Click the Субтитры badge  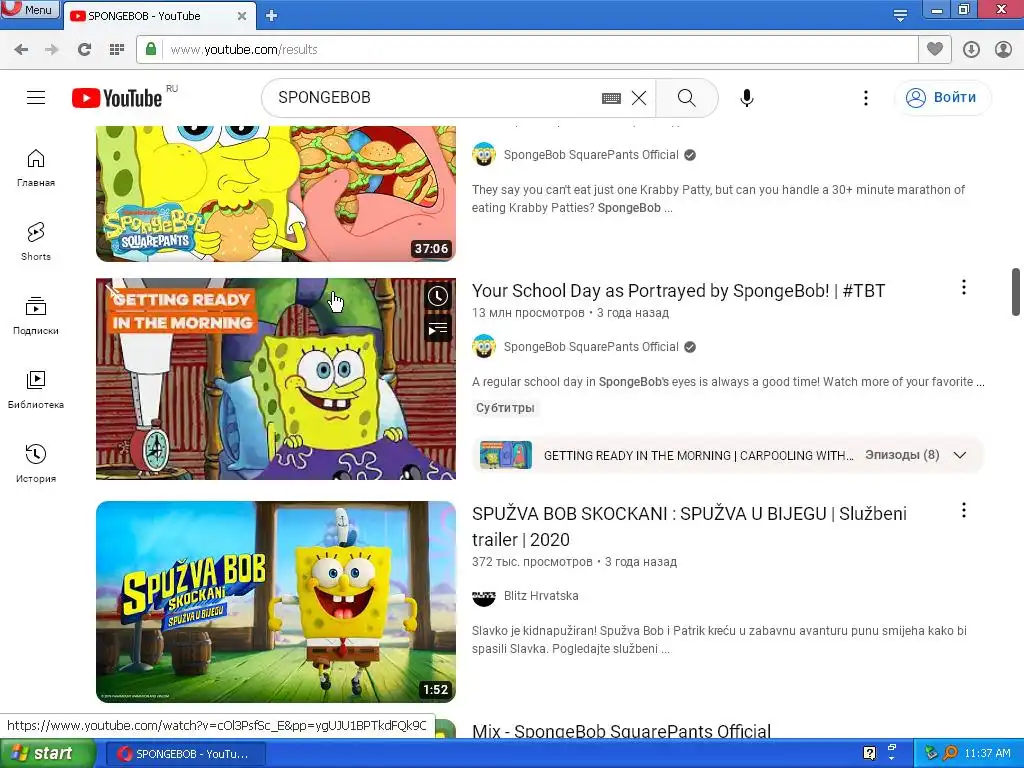(505, 408)
